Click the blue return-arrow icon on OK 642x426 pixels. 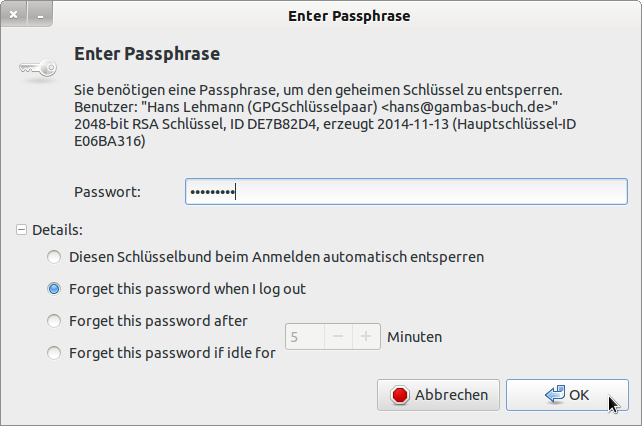tap(555, 395)
